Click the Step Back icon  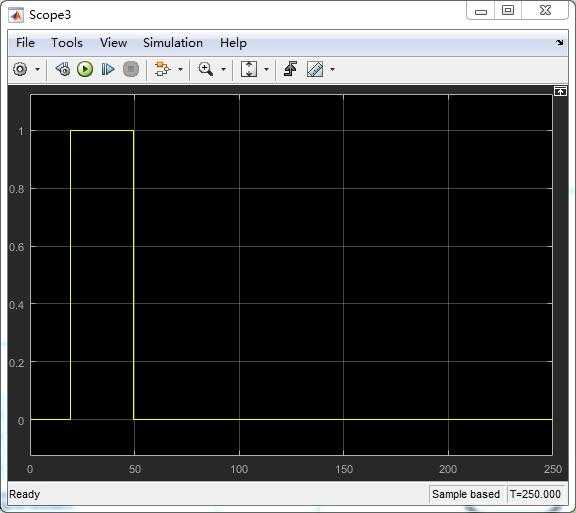click(63, 69)
